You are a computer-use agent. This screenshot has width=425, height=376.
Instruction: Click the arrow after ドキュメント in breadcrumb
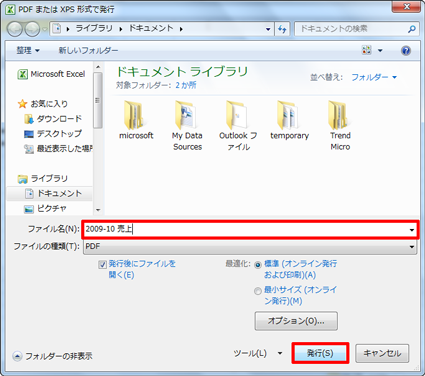pos(181,29)
